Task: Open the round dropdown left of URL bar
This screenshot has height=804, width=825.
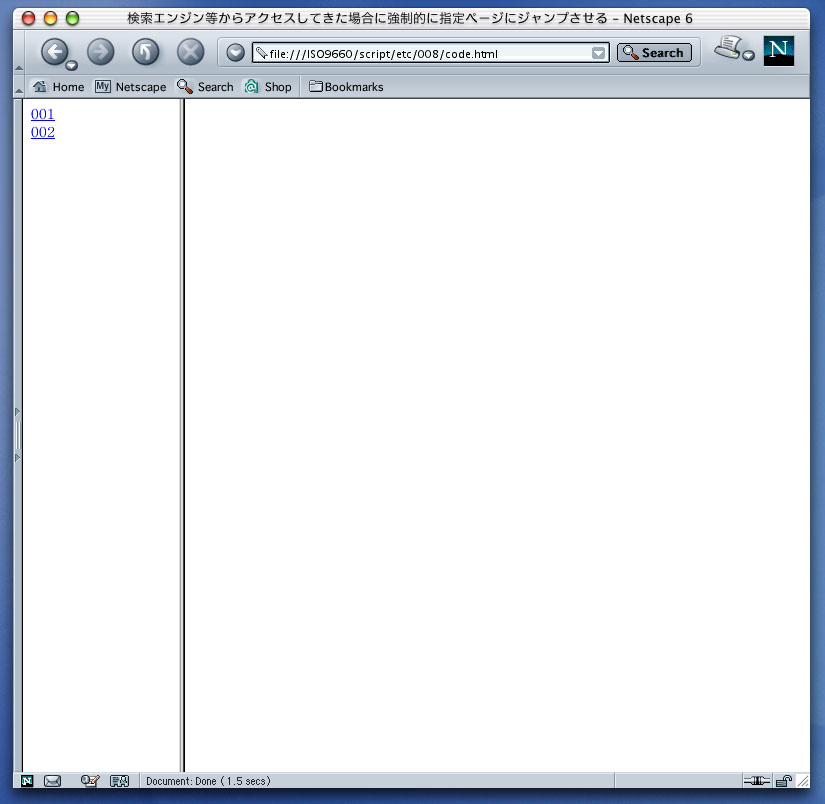Action: click(235, 53)
